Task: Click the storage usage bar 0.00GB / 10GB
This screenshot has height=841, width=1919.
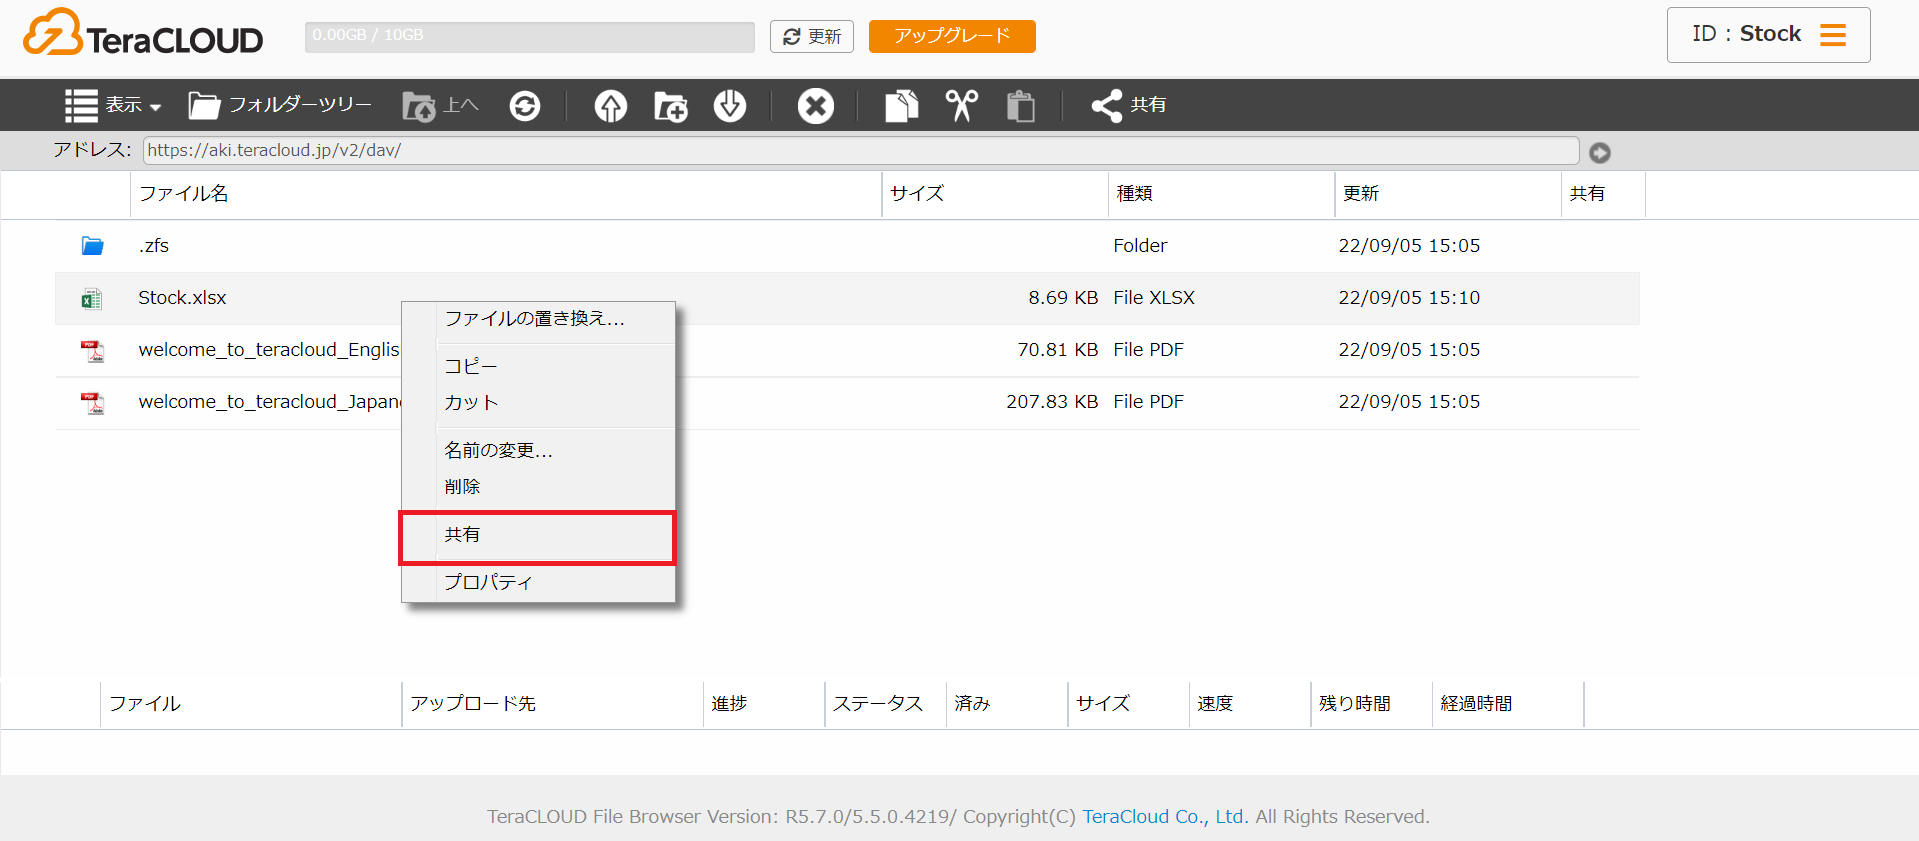Action: click(530, 36)
